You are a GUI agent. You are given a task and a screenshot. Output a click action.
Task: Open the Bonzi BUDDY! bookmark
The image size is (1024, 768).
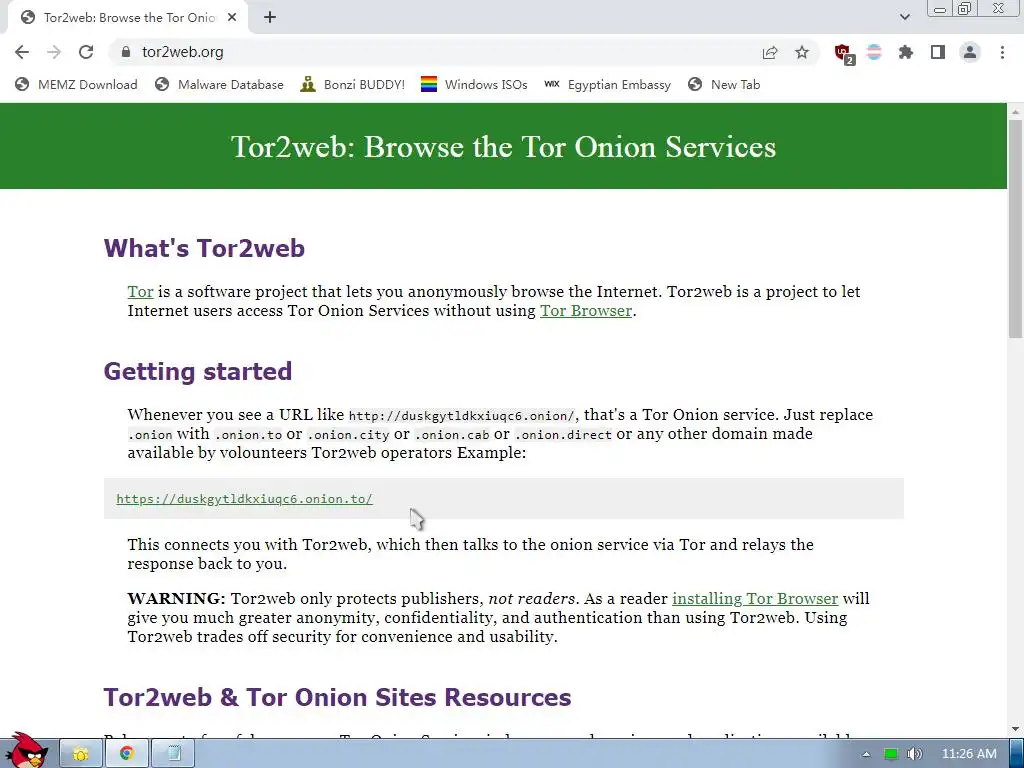pos(353,84)
